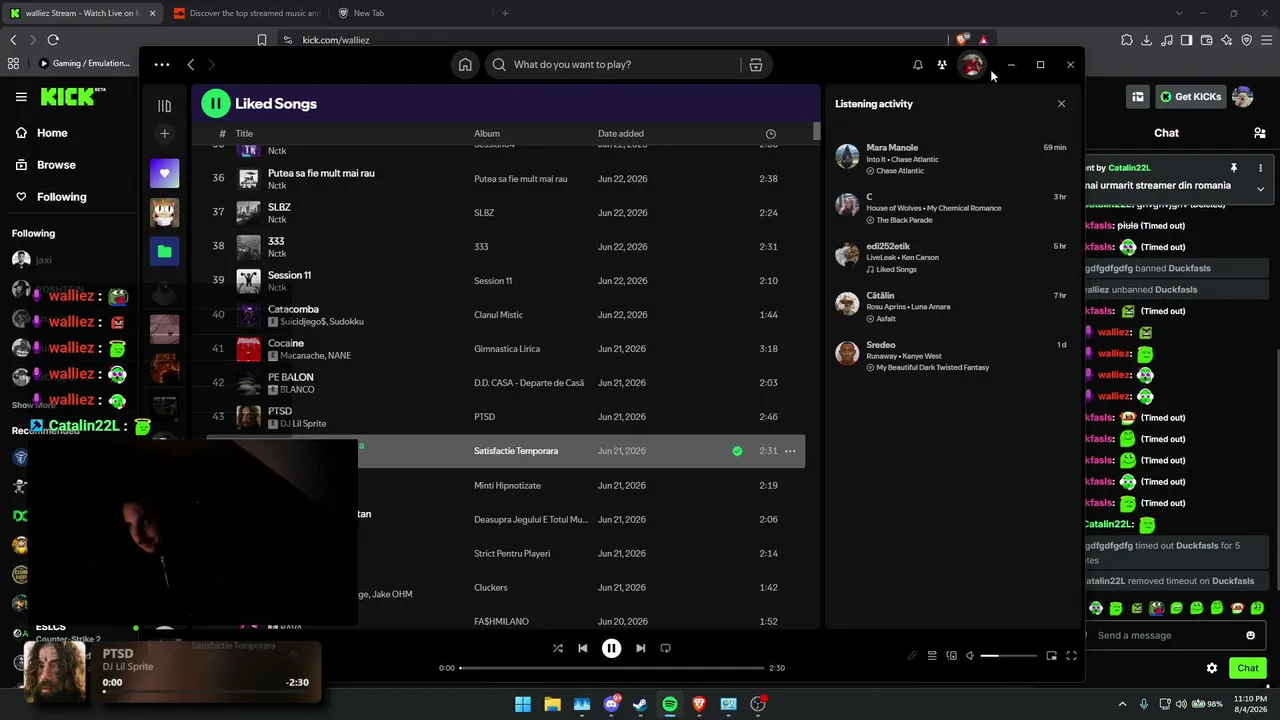Go back in Spotify navigation
The height and width of the screenshot is (720, 1280).
coord(191,65)
